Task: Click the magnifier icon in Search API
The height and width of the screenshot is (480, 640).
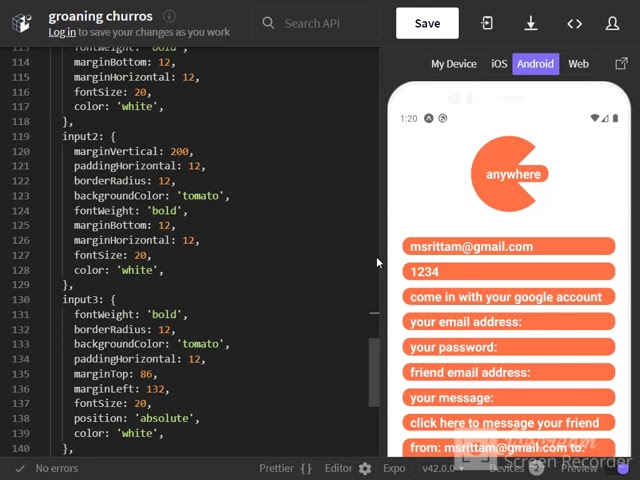Action: click(x=268, y=23)
